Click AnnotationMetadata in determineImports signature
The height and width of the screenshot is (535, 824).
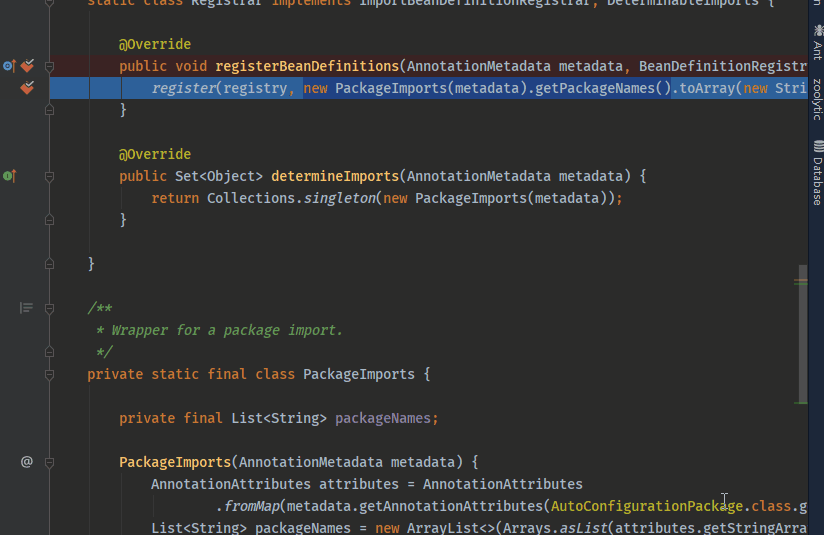point(479,176)
